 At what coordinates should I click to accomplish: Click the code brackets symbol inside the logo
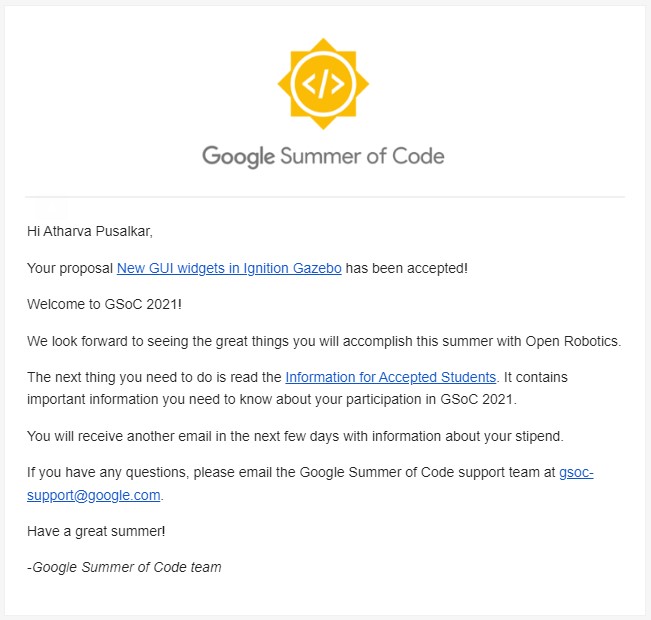pos(323,84)
